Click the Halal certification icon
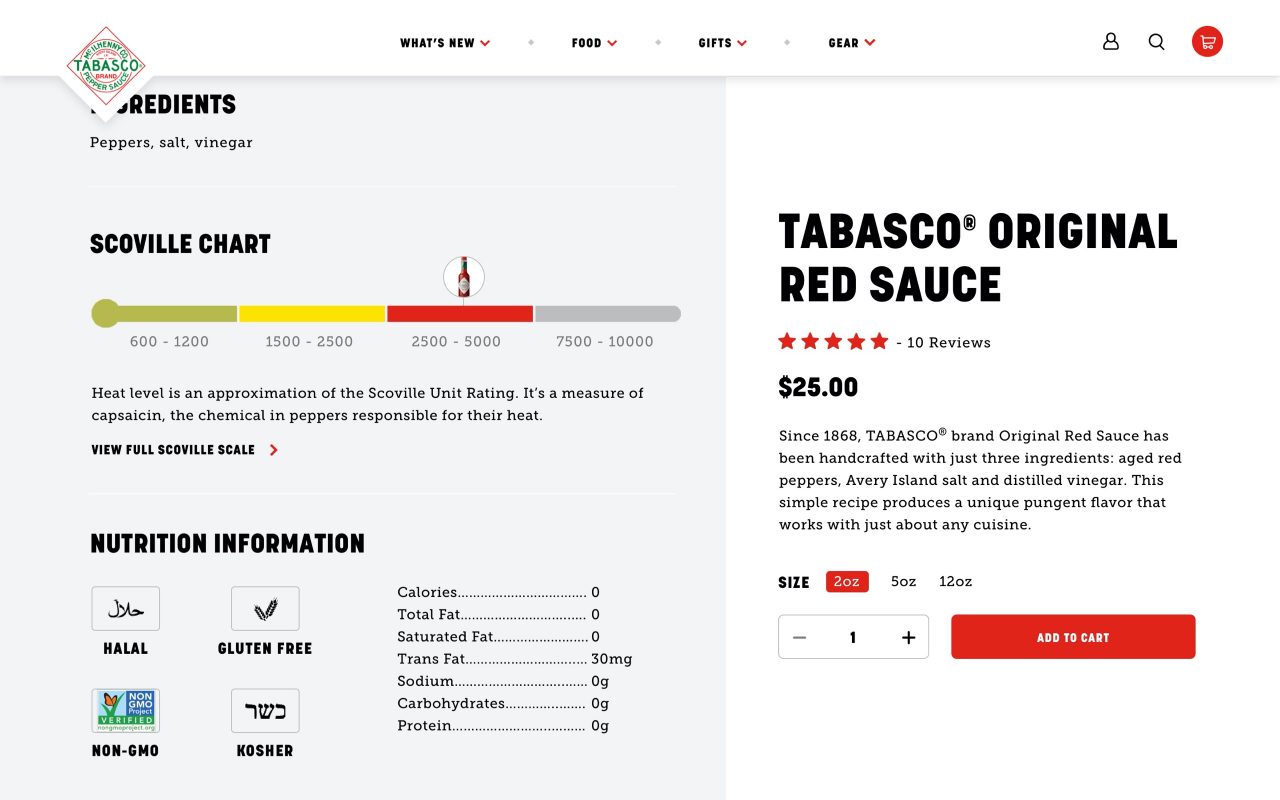The height and width of the screenshot is (800, 1280). tap(126, 608)
